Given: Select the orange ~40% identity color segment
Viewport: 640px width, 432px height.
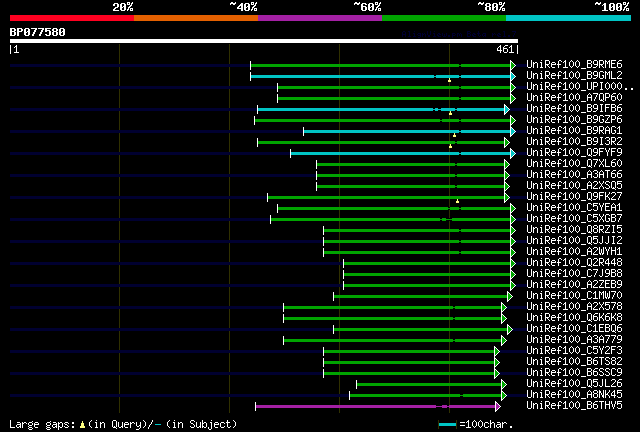Looking at the screenshot, I should pos(196,18).
